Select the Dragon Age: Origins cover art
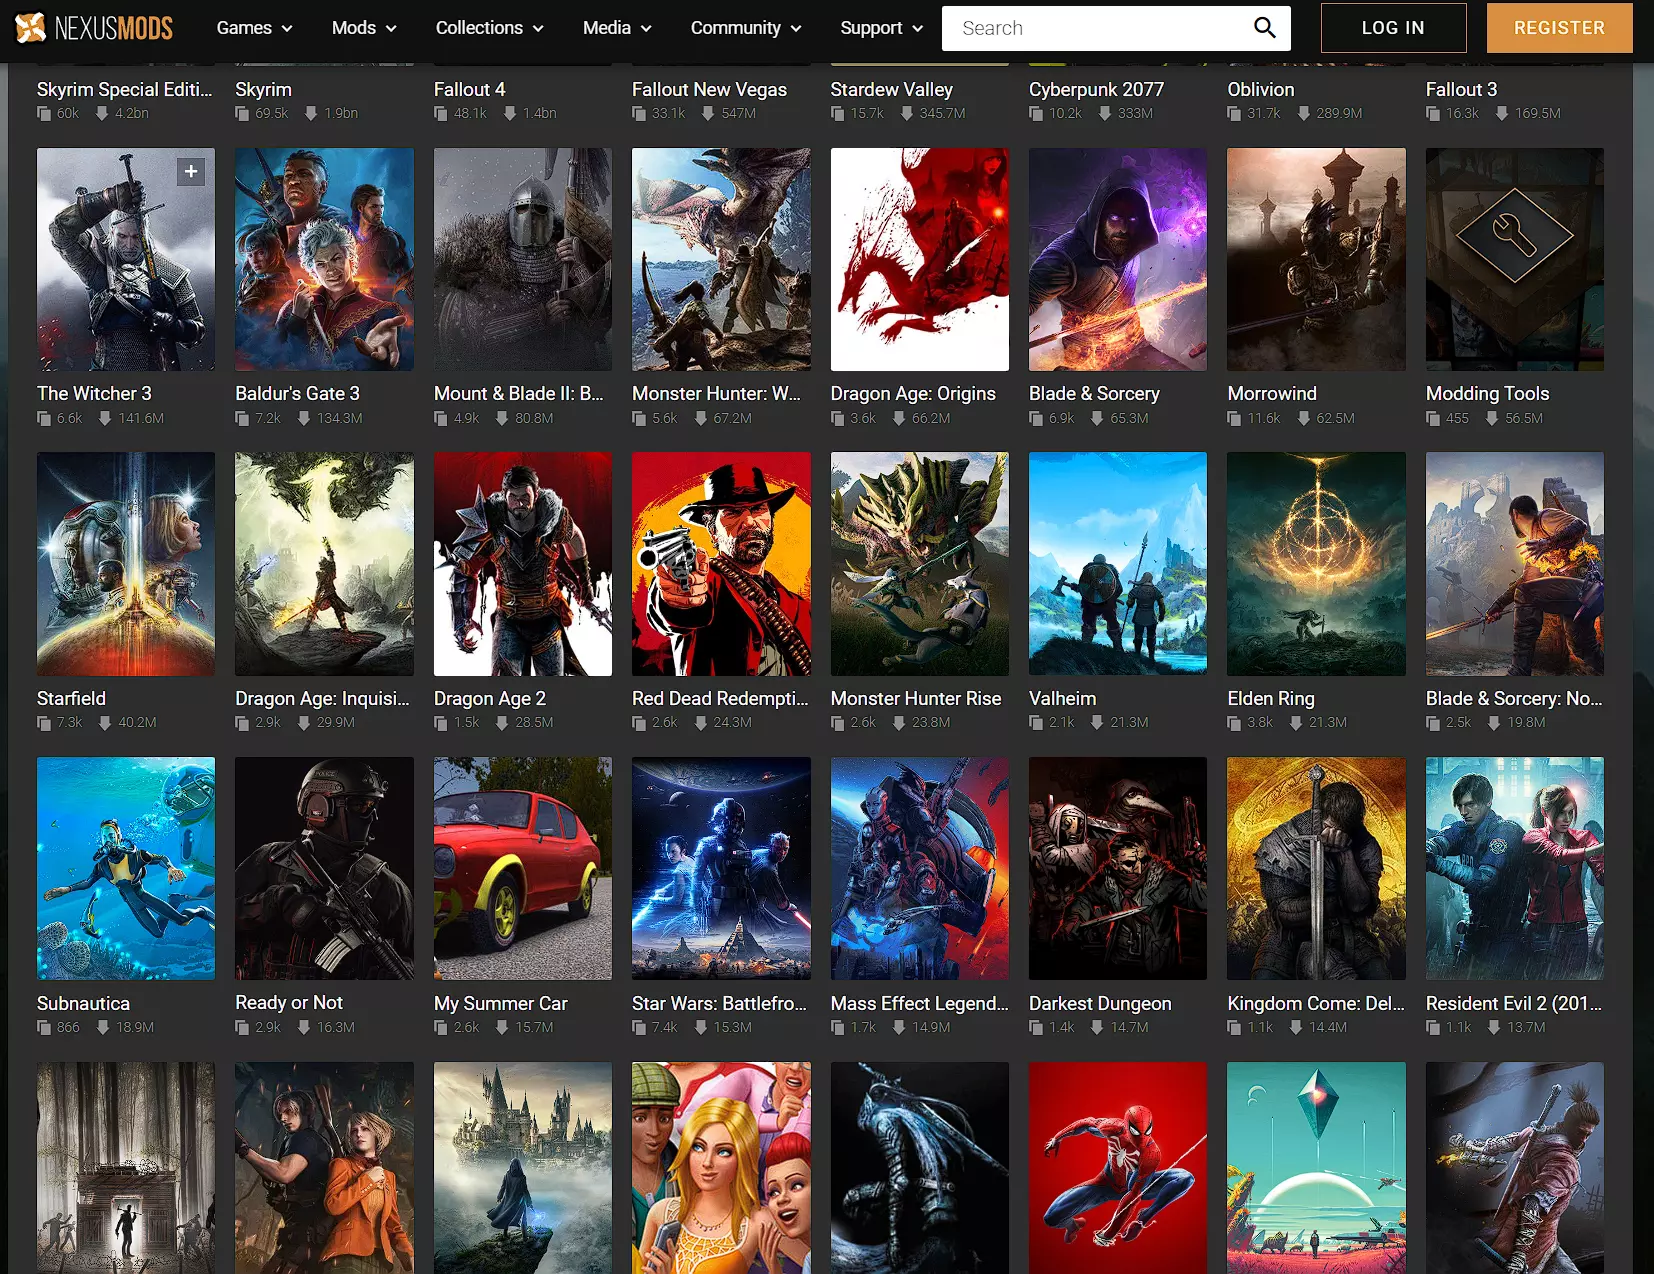Viewport: 1654px width, 1274px height. pyautogui.click(x=919, y=259)
